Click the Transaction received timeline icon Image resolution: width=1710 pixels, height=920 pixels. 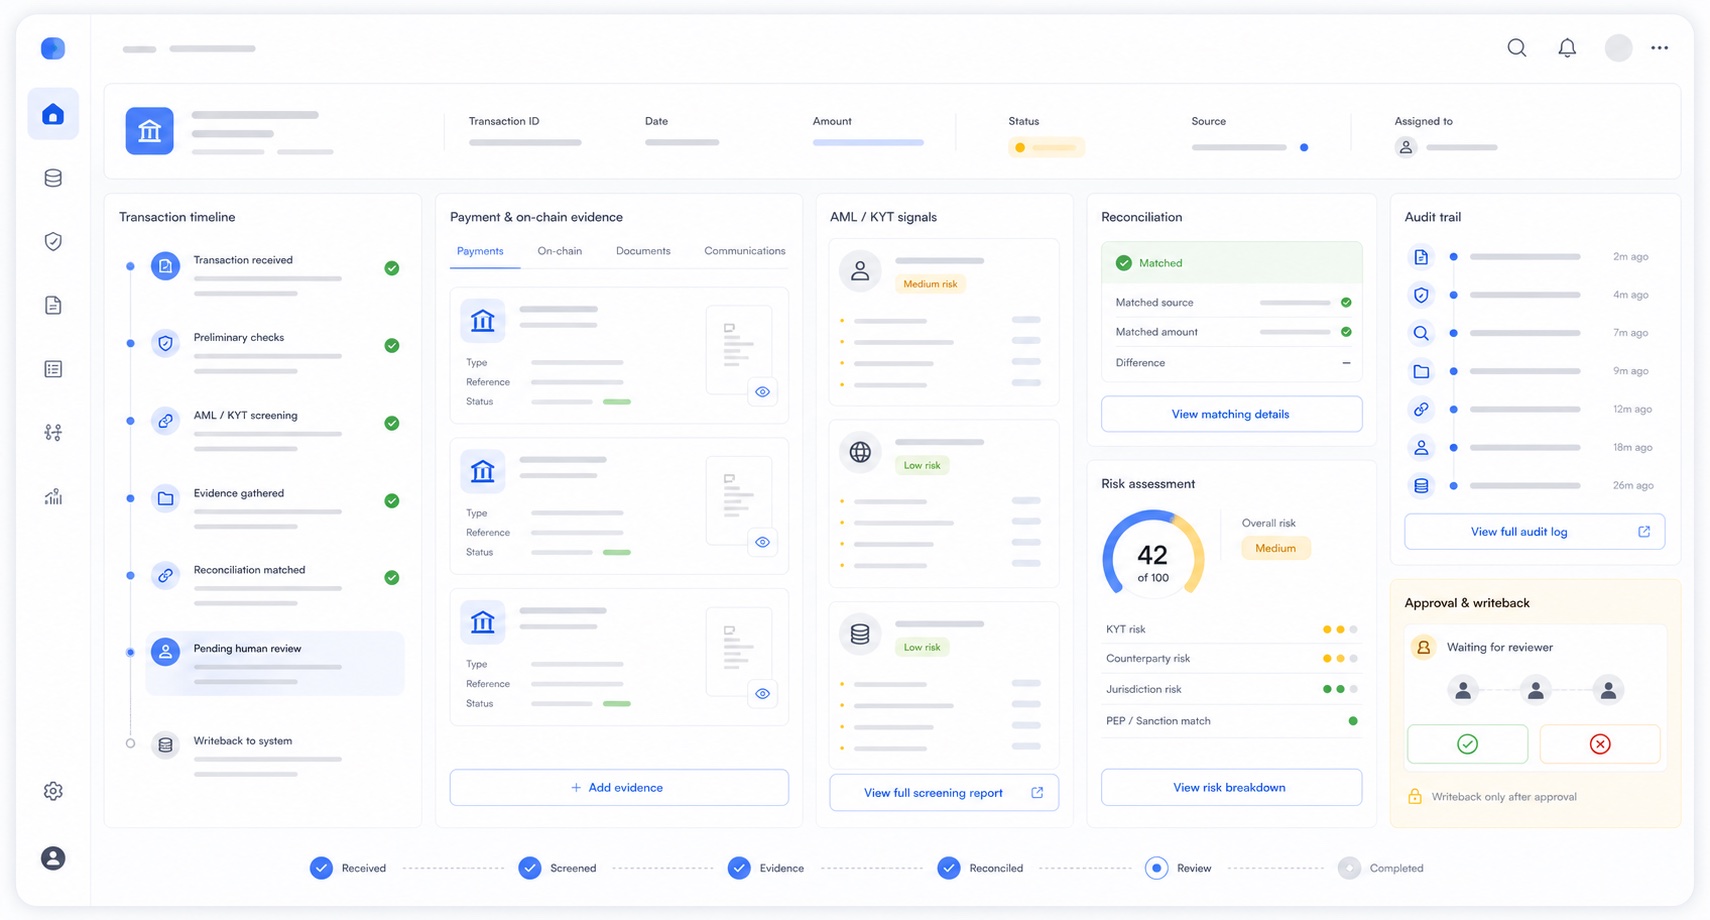pos(165,266)
